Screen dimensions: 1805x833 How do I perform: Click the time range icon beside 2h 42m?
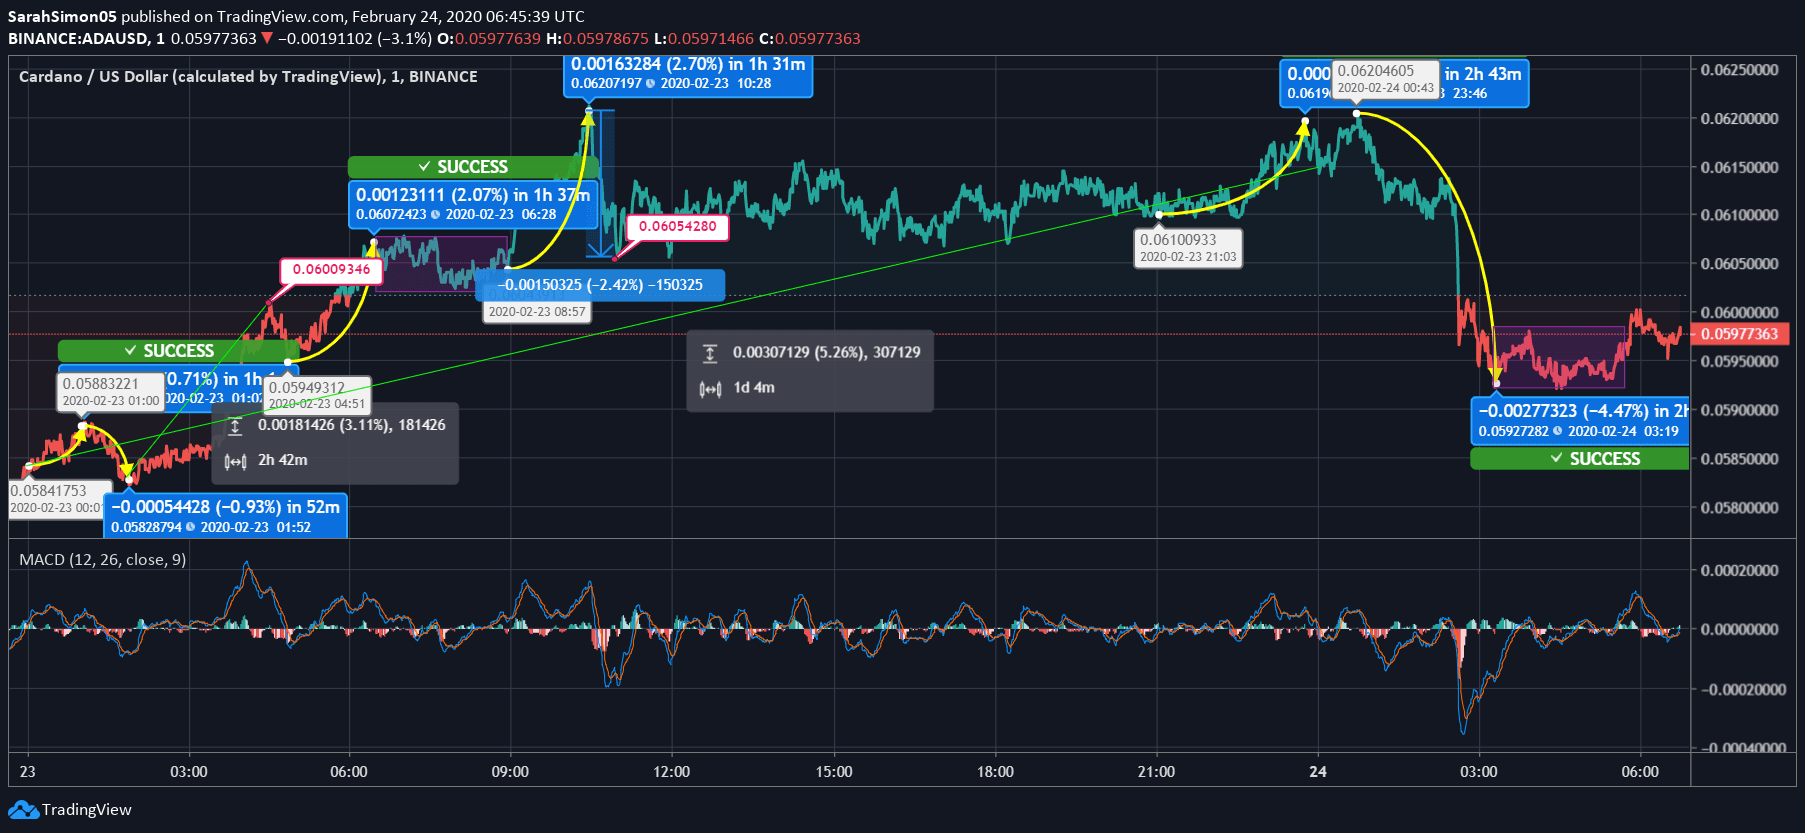(235, 461)
